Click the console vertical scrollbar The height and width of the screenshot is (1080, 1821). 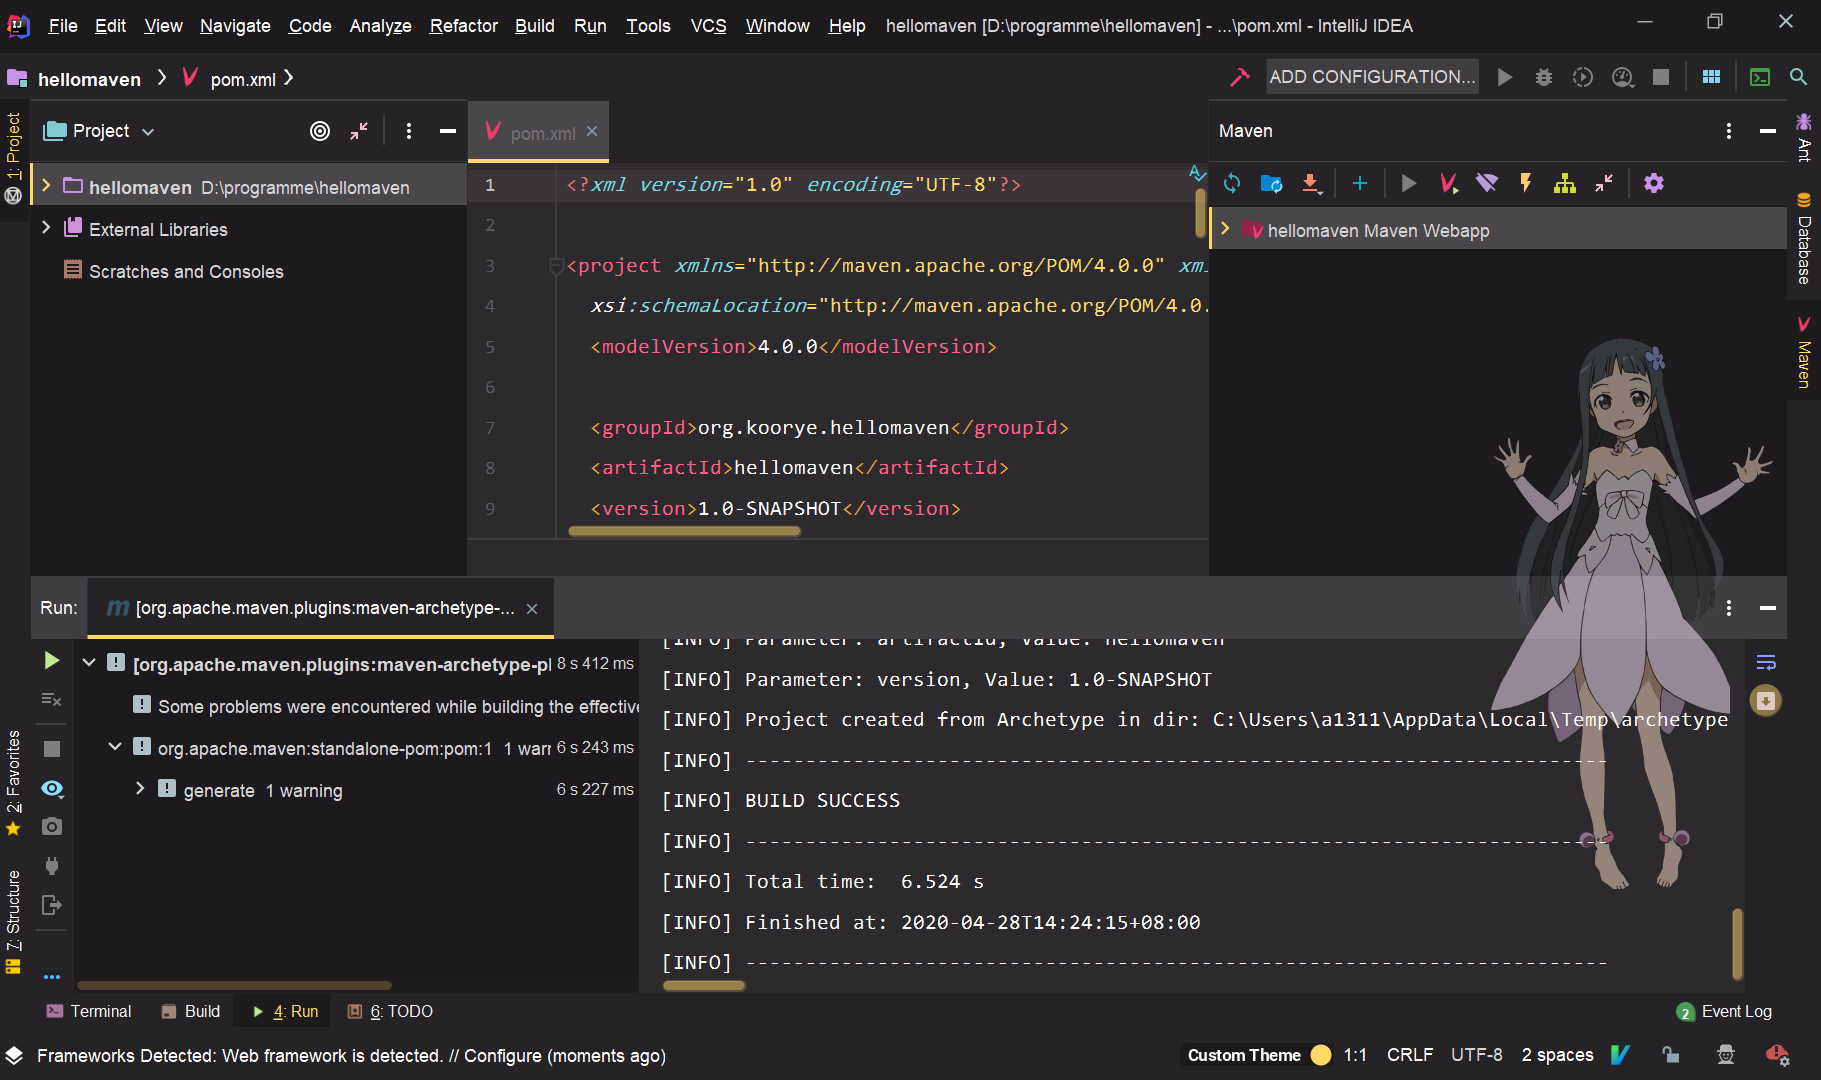tap(1738, 943)
